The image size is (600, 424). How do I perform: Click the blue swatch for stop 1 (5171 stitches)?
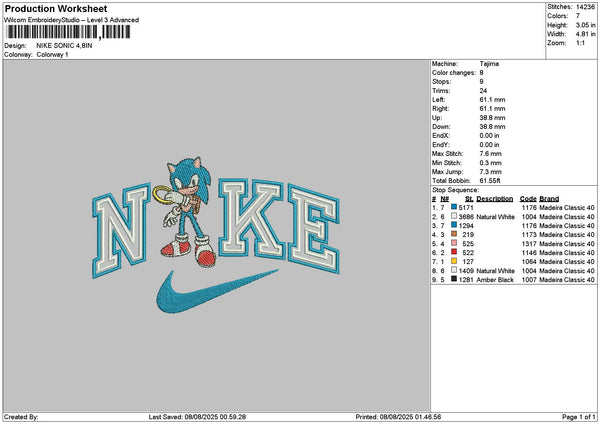tap(454, 207)
